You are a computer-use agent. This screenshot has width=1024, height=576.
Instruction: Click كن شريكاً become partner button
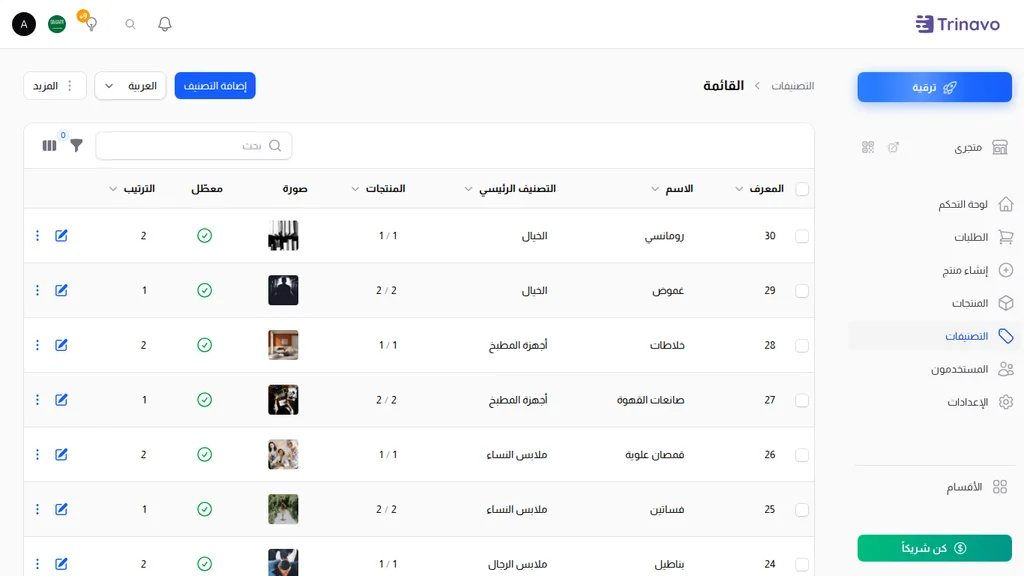click(x=935, y=548)
